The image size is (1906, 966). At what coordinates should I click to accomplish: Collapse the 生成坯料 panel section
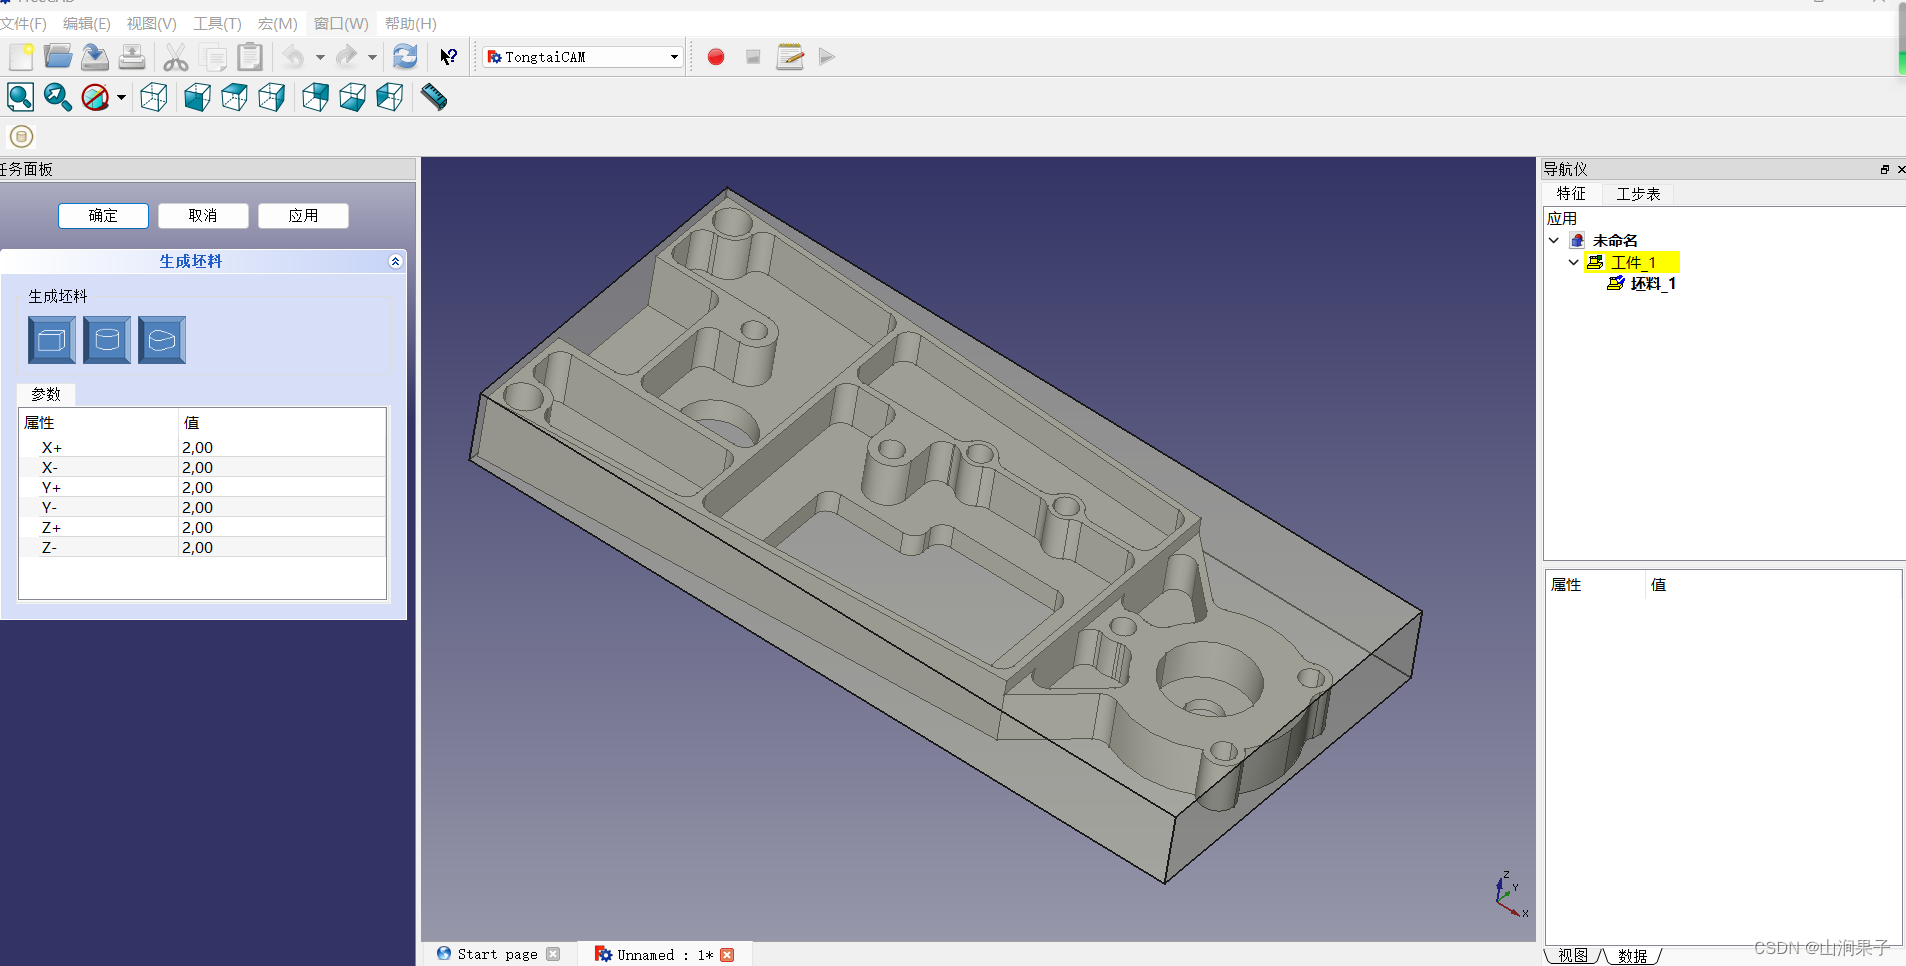pos(395,261)
